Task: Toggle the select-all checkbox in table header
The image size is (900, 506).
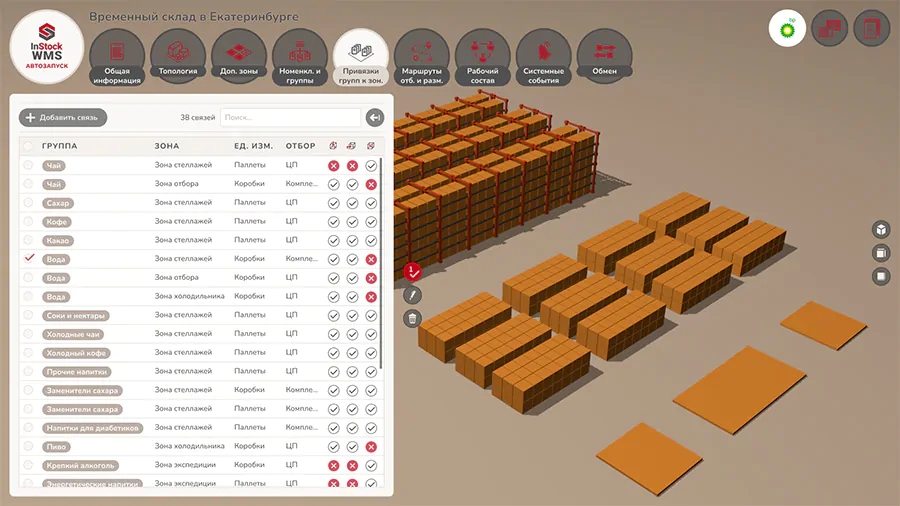Action: (x=28, y=146)
